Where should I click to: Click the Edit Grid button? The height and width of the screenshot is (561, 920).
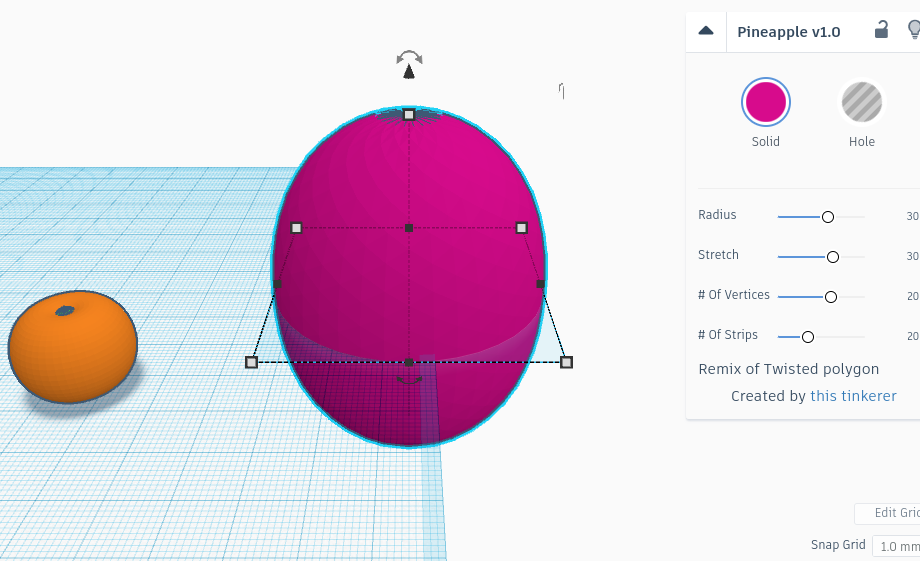888,513
